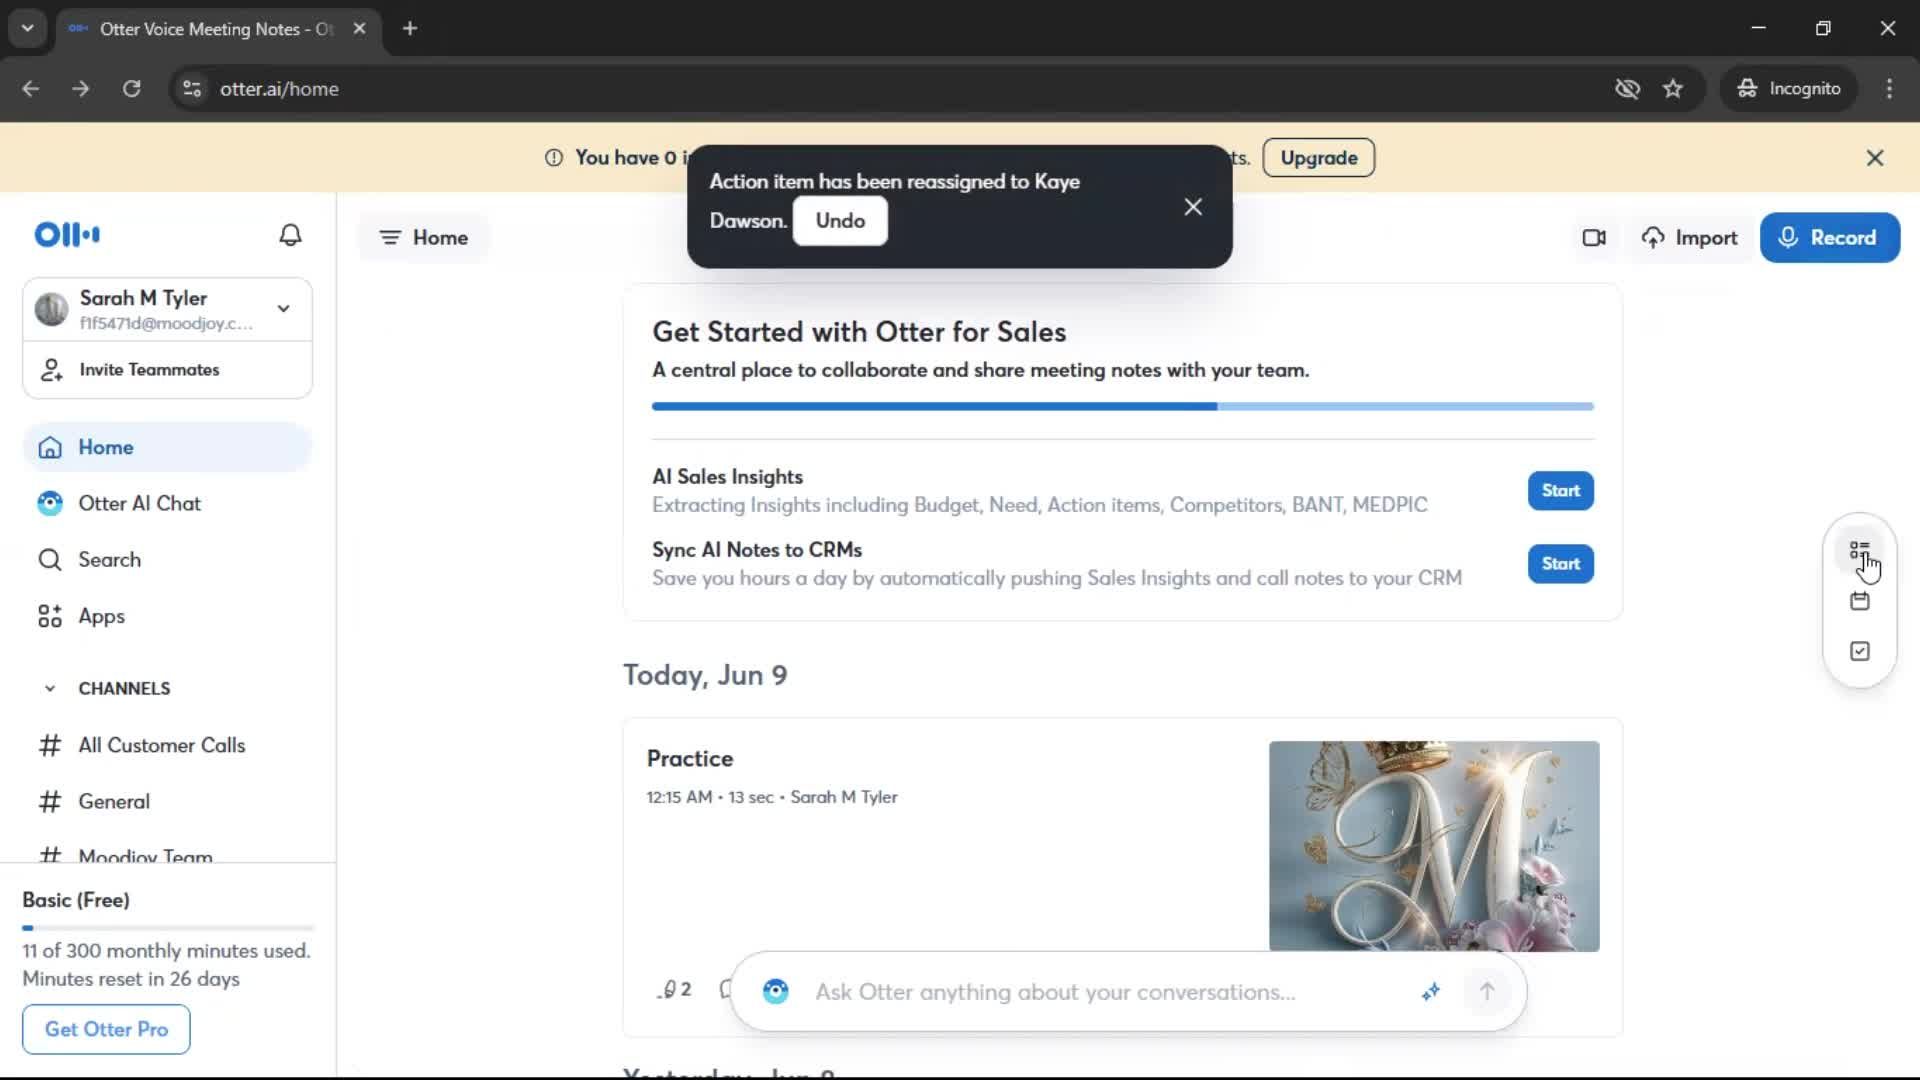Click 'Basic (Free)' plan label

tap(76, 900)
